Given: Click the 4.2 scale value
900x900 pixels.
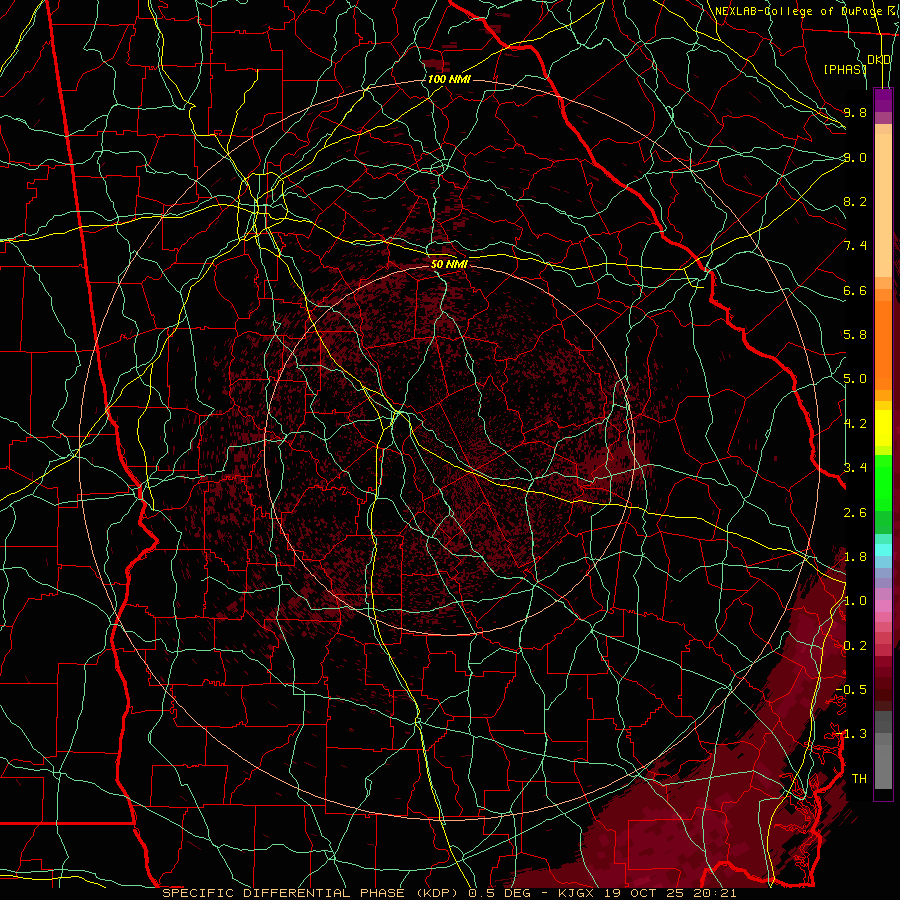Looking at the screenshot, I should 855,424.
